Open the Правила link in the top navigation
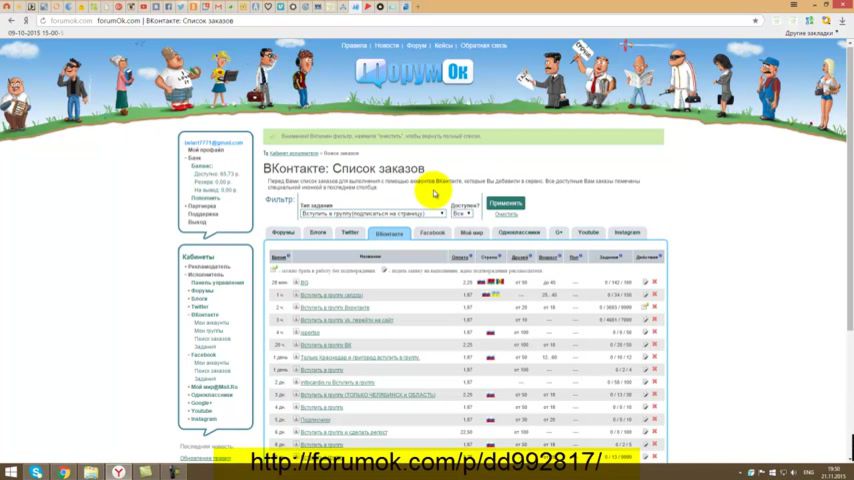This screenshot has height=480, width=854. 354,46
